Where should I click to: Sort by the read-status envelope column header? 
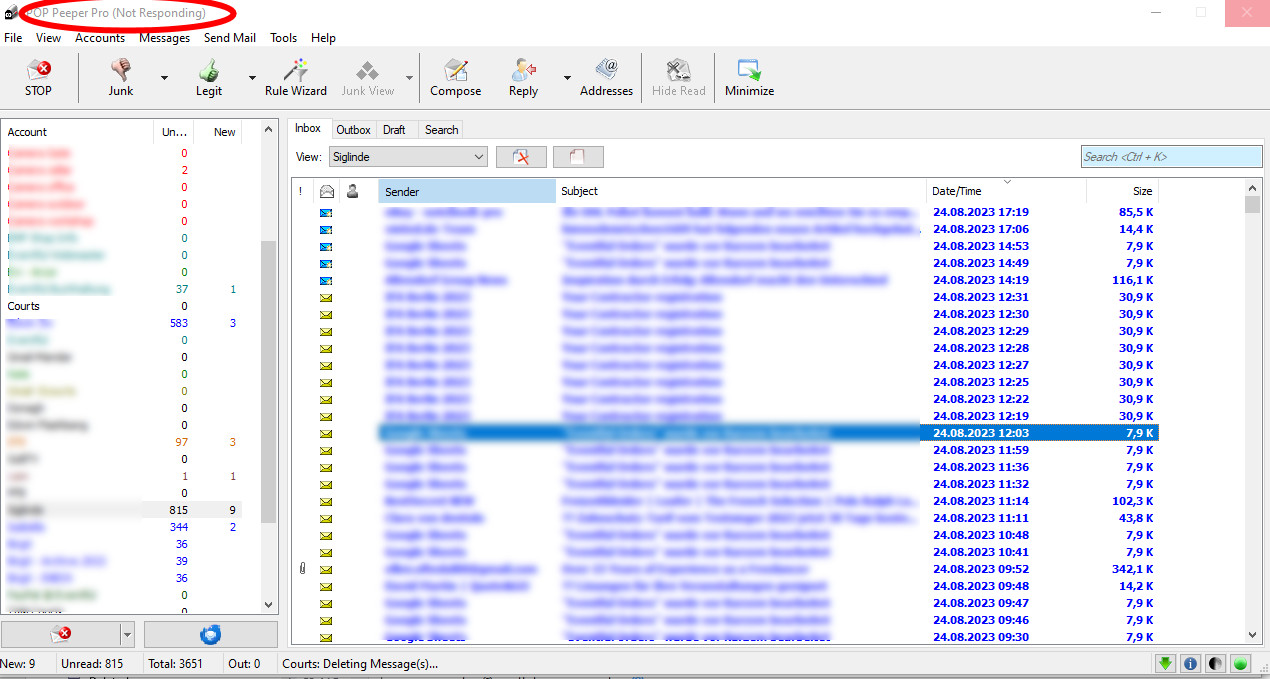click(326, 191)
